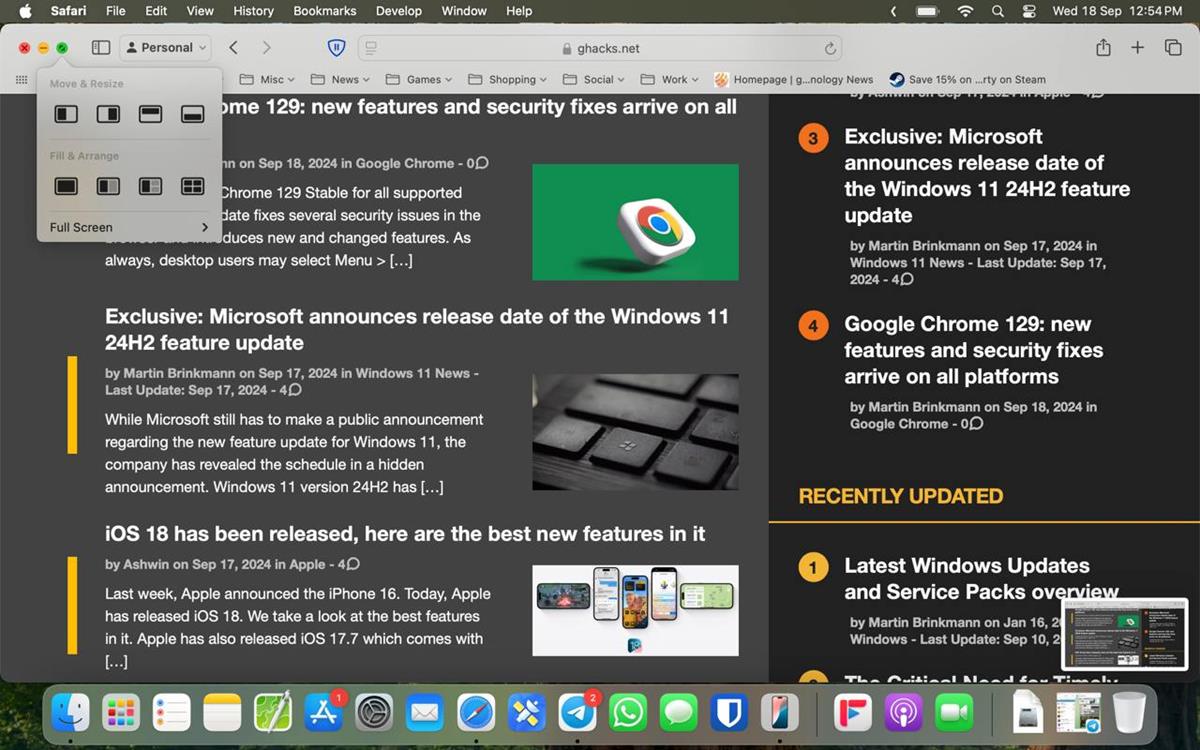Tile window to the top half
The height and width of the screenshot is (750, 1200).
[150, 115]
